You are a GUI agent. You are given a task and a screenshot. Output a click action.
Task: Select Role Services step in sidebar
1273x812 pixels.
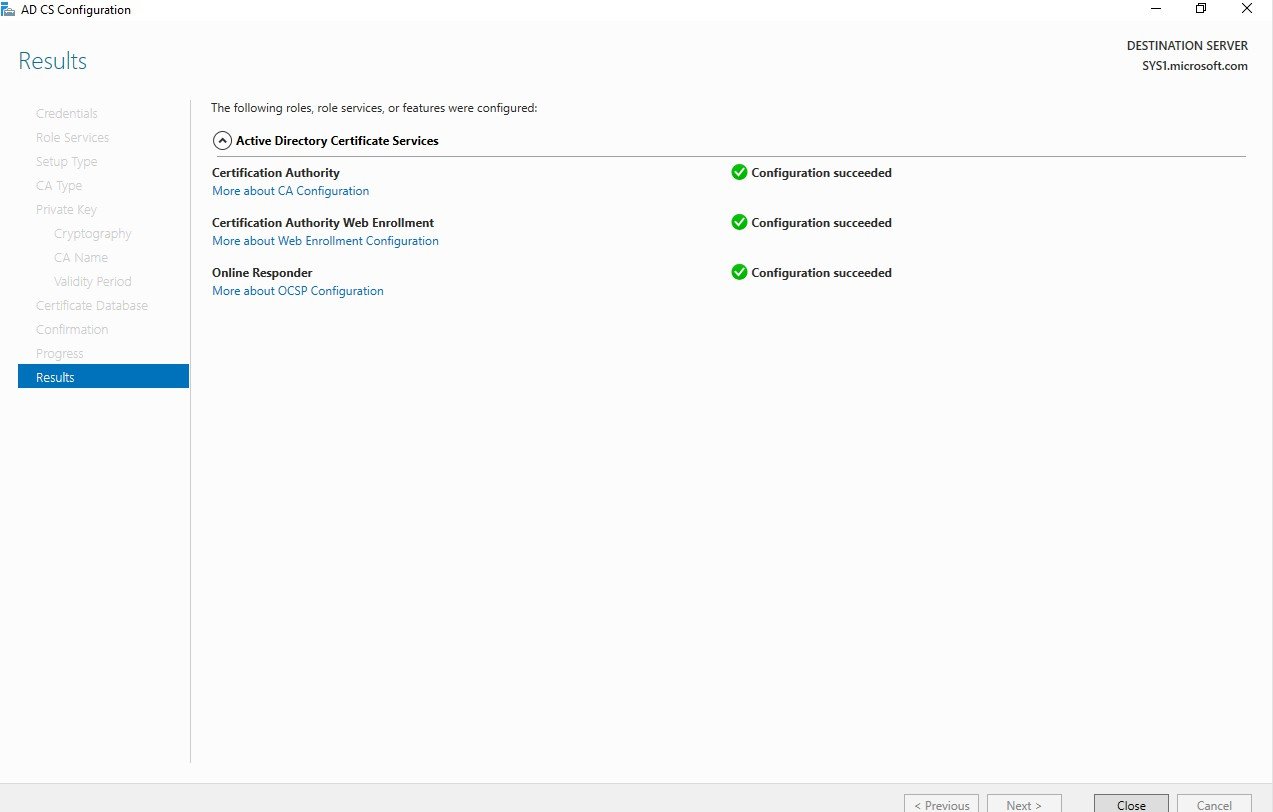73,138
